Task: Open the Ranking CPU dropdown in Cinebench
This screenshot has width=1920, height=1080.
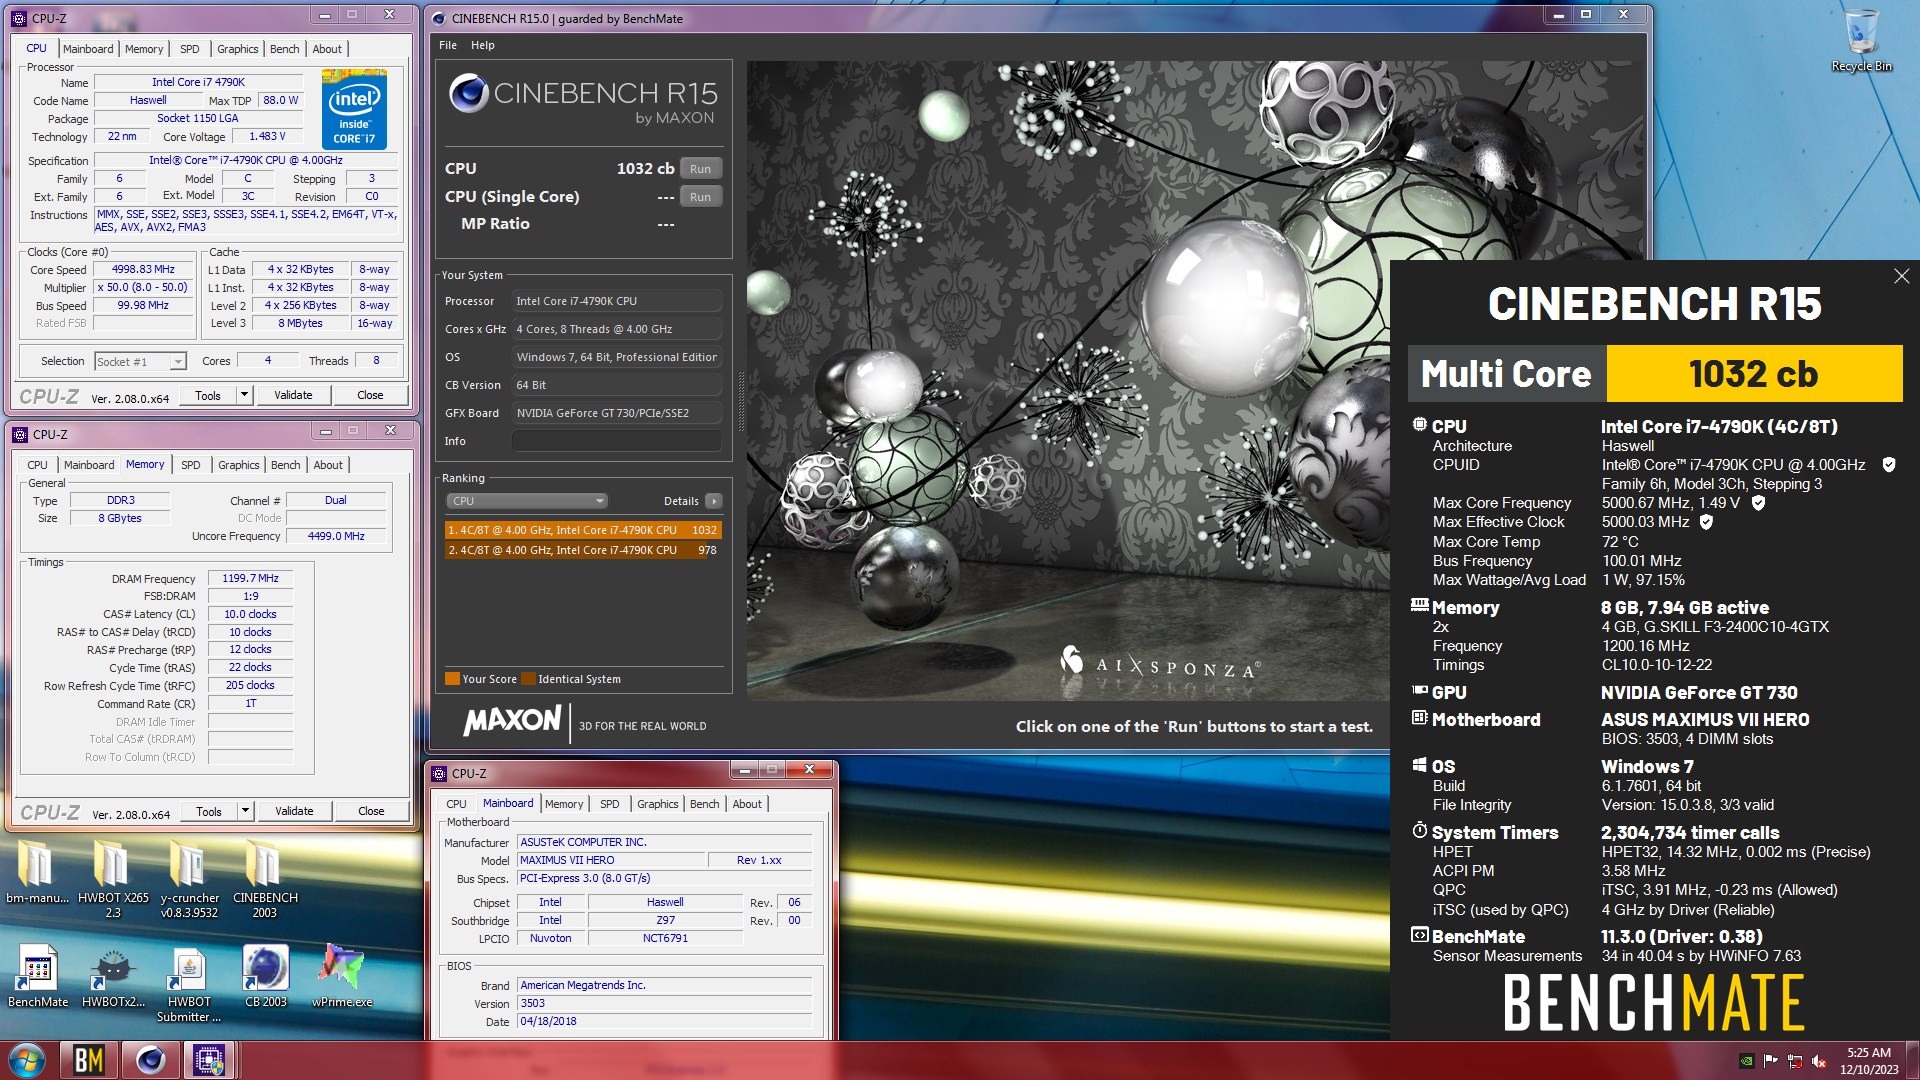Action: (x=526, y=501)
